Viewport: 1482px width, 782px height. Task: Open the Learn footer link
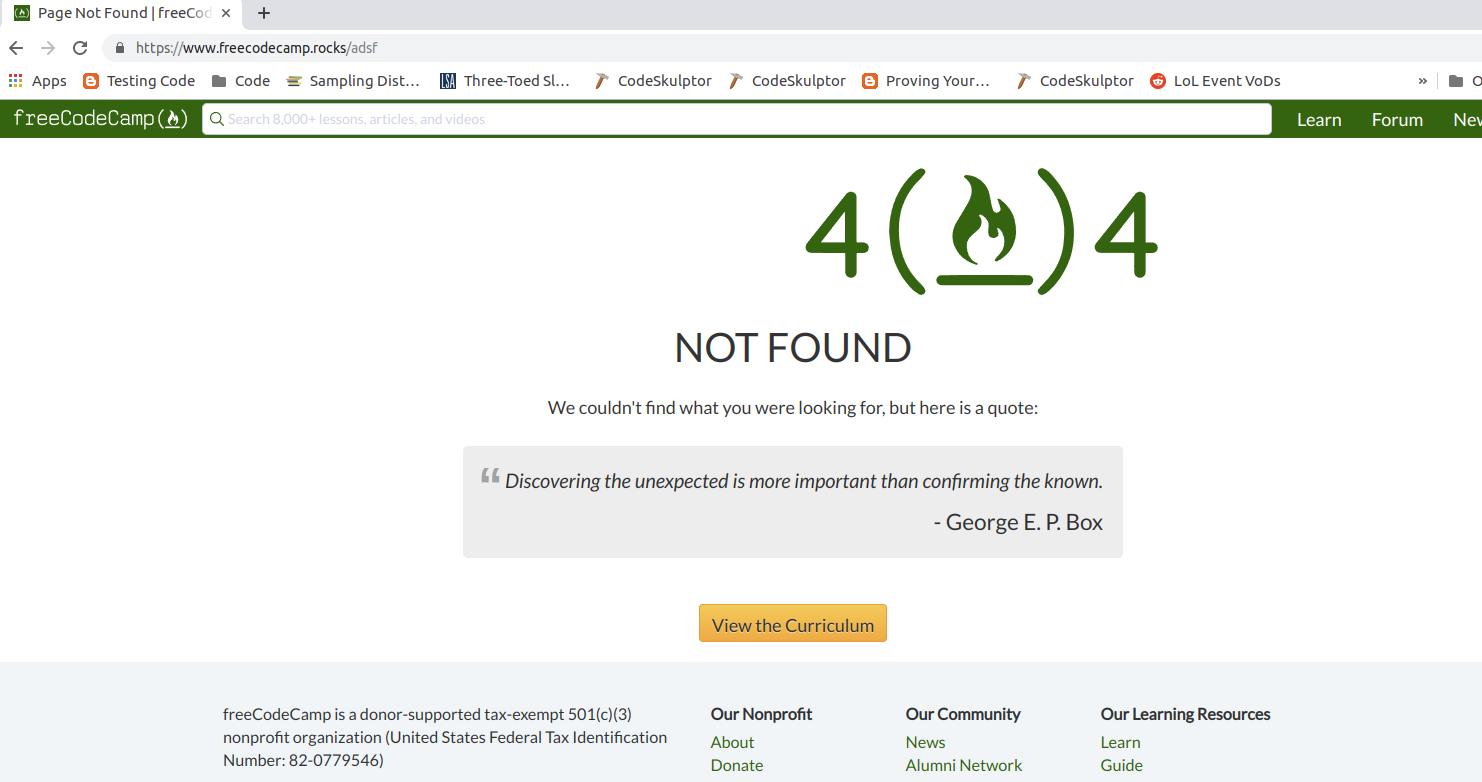coord(1120,742)
